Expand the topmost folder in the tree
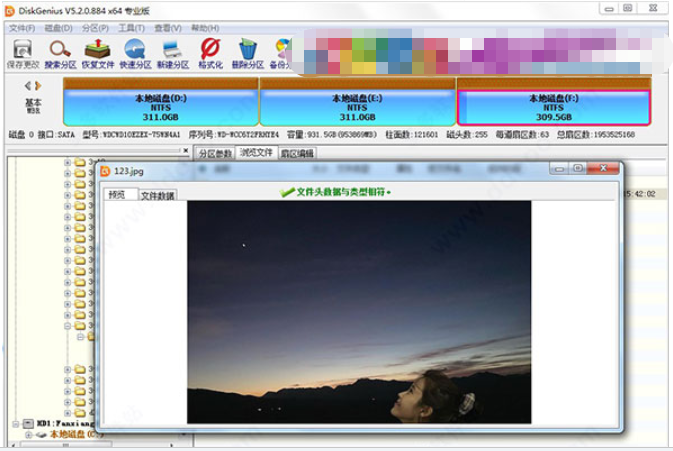The image size is (673, 451). [68, 161]
